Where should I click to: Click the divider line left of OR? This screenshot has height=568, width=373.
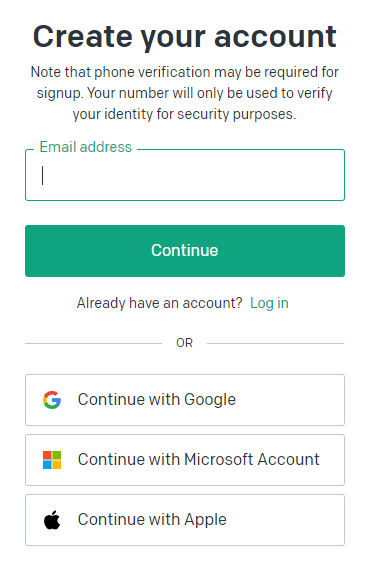click(93, 343)
